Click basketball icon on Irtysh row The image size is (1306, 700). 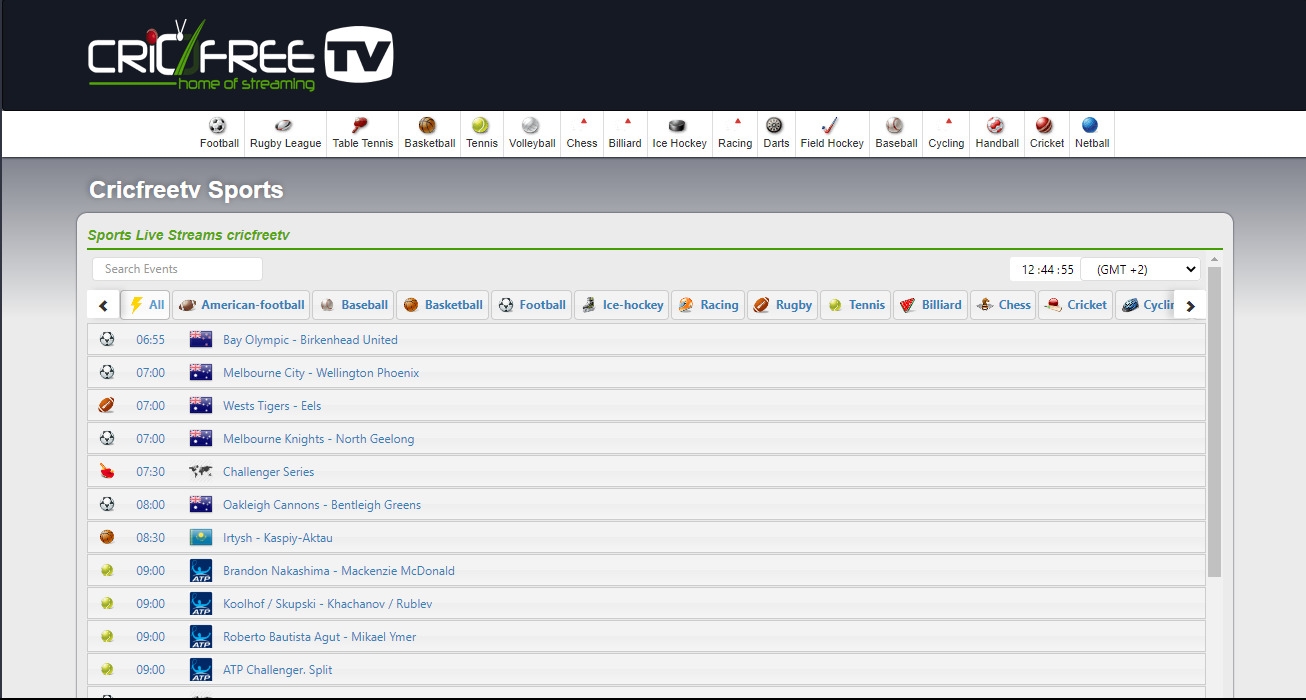click(x=107, y=537)
